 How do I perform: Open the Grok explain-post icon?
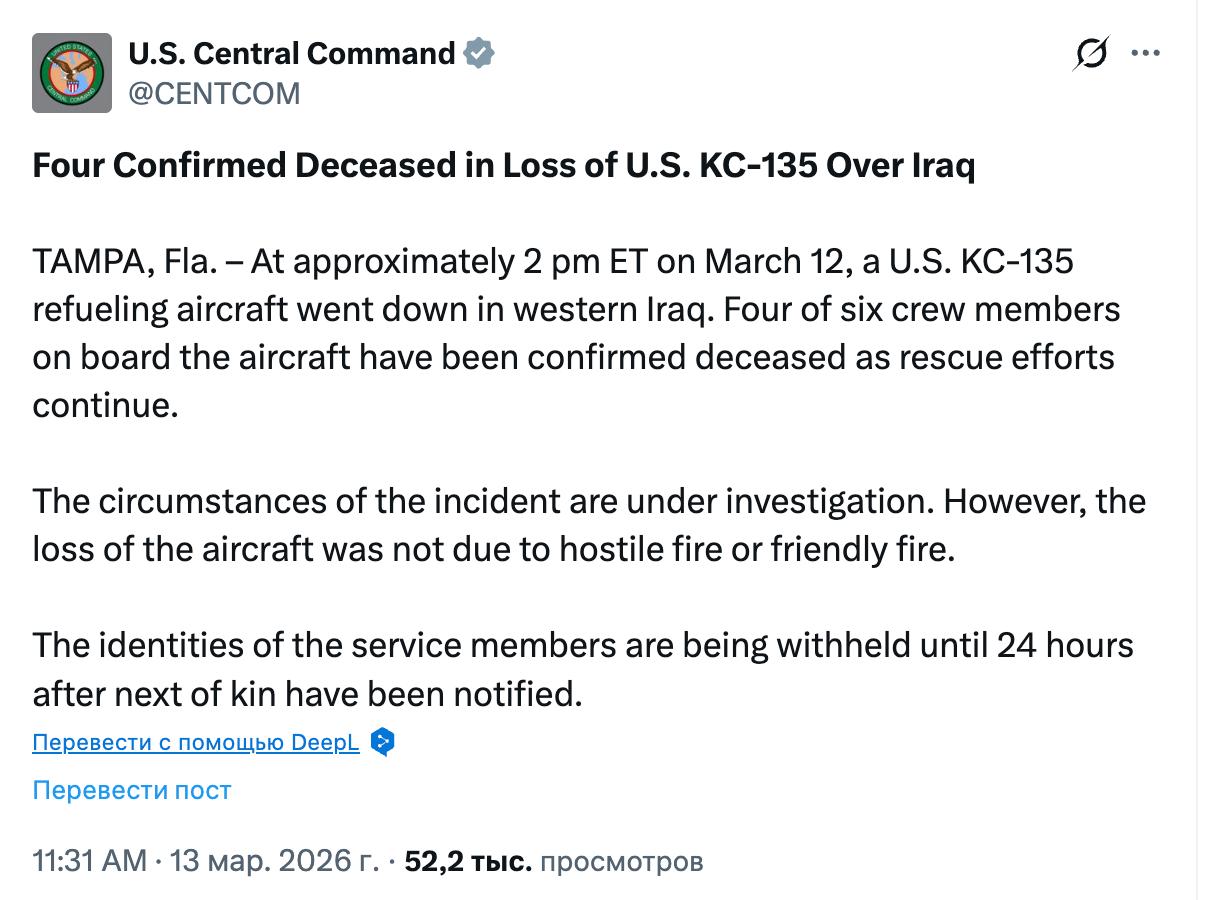(1090, 53)
